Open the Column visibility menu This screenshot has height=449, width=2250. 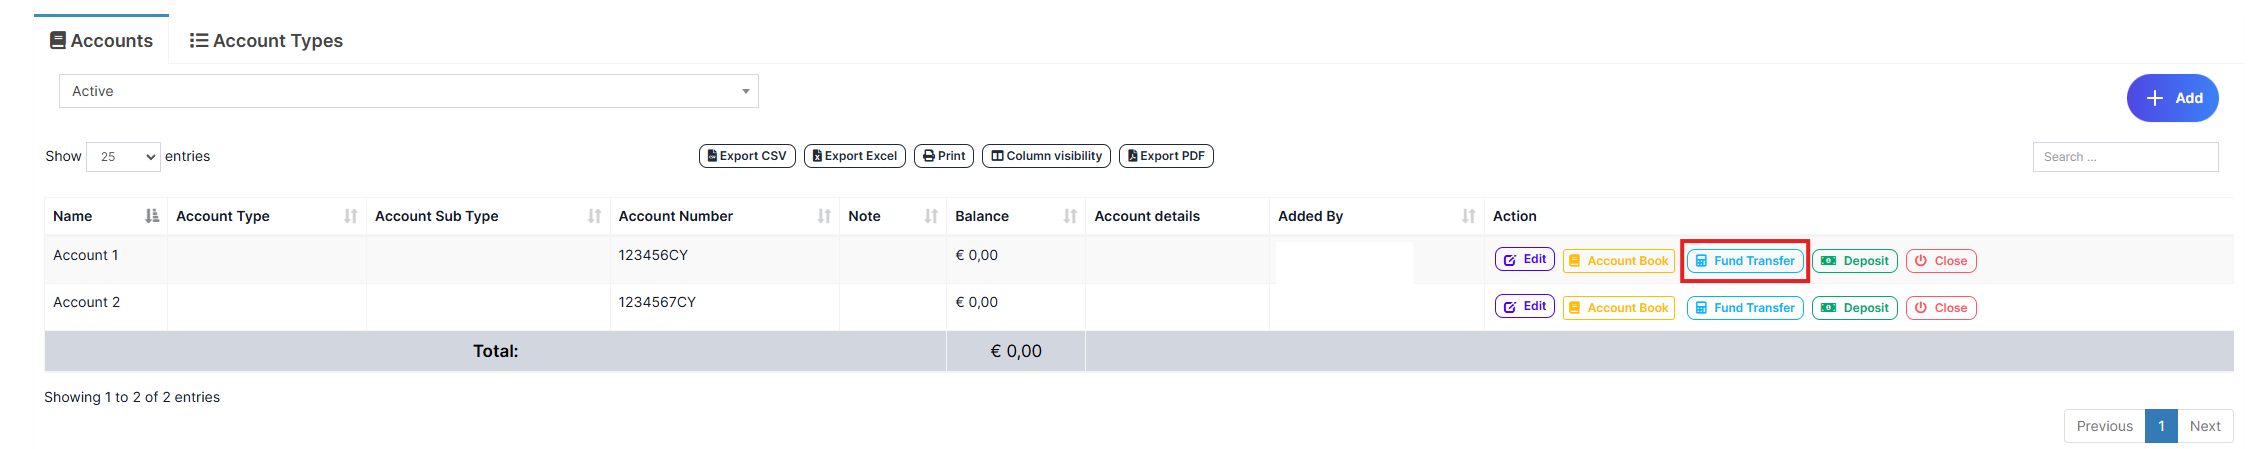(1046, 156)
